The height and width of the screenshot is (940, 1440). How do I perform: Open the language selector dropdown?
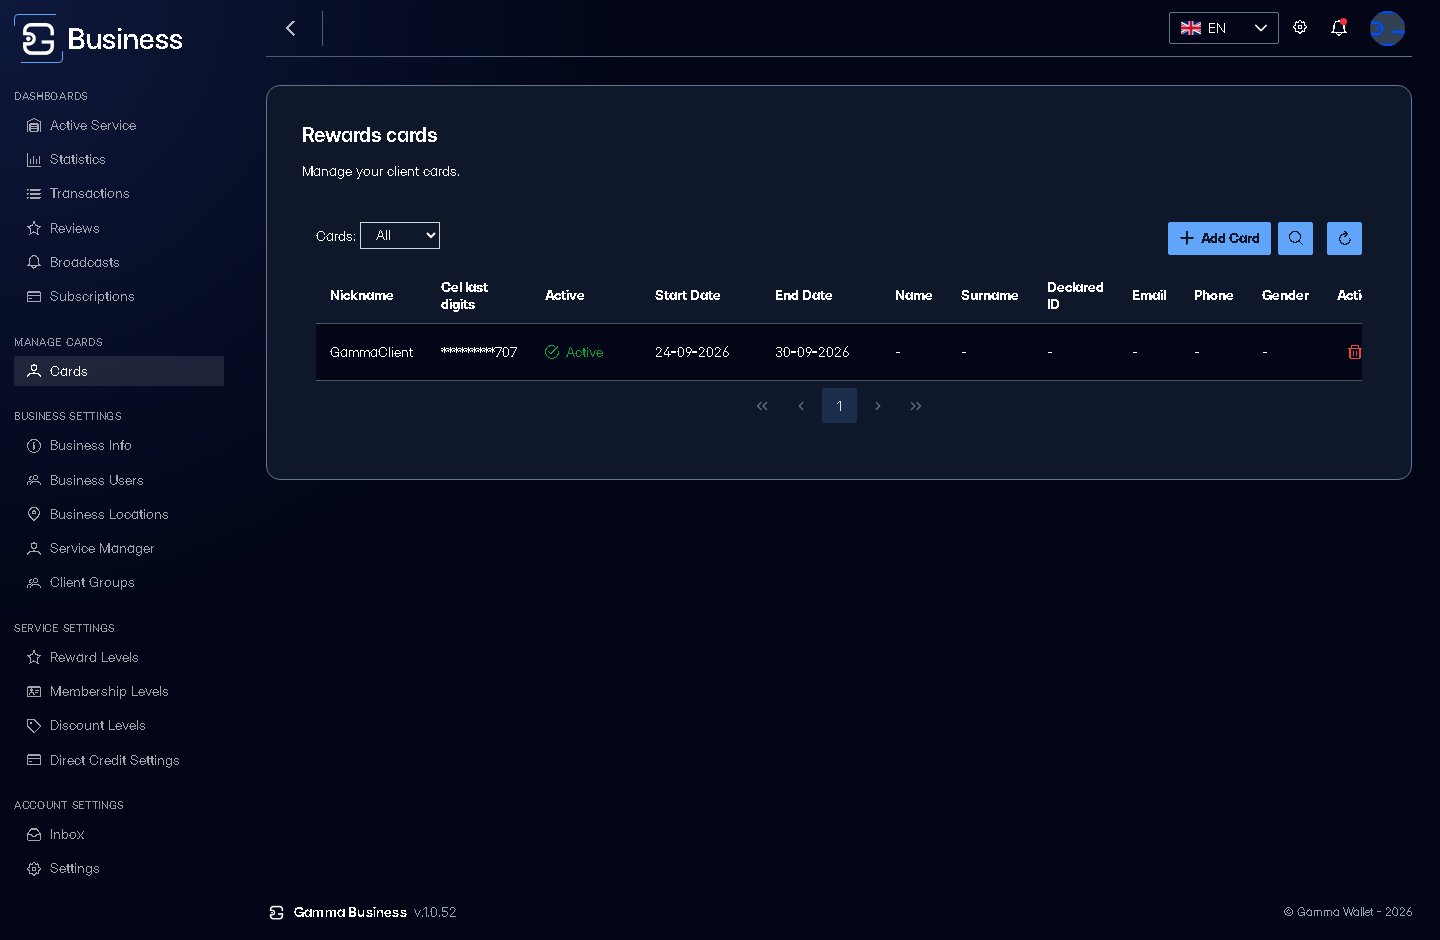point(1224,28)
